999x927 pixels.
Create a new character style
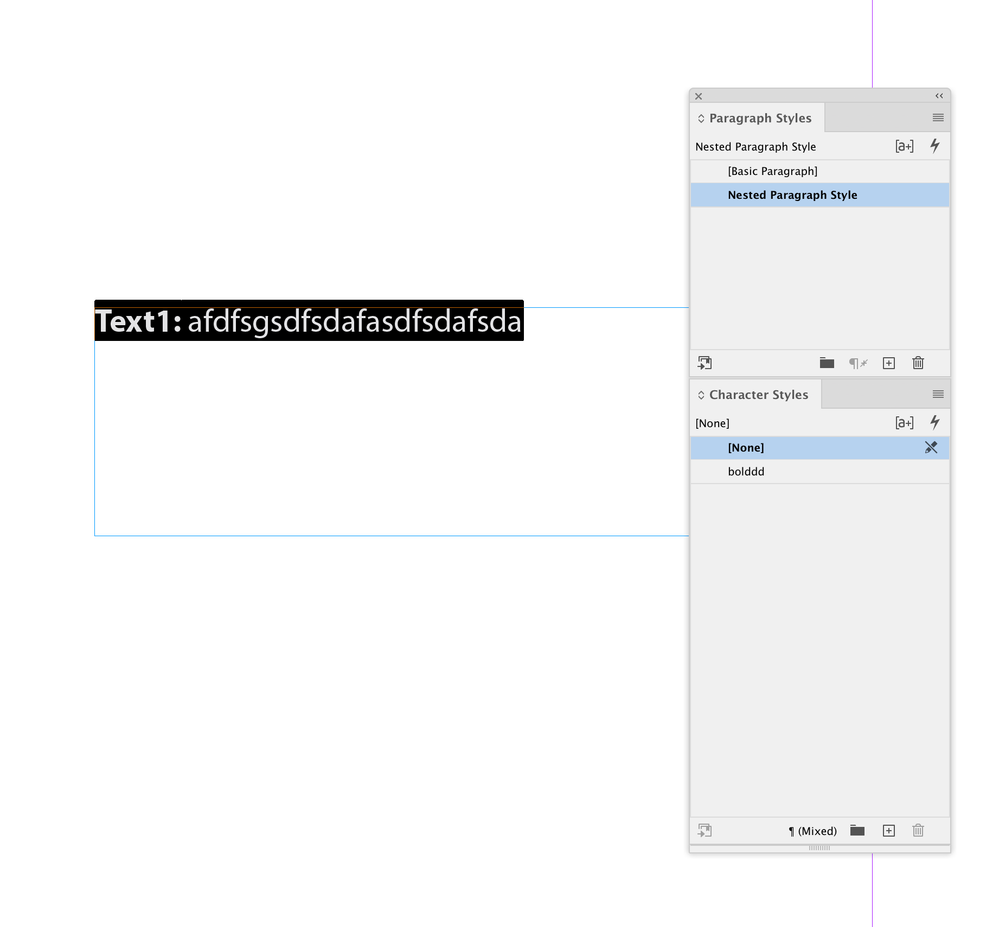(888, 830)
